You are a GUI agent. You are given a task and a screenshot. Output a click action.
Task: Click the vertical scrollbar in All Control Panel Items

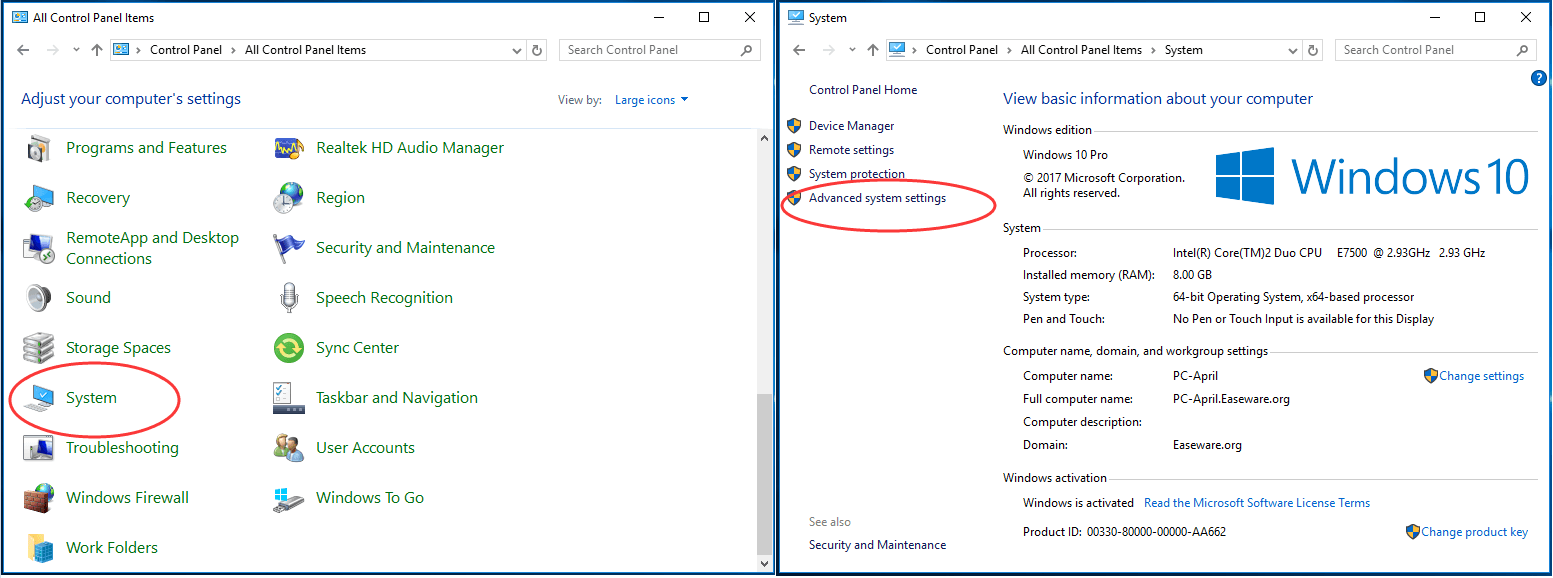click(765, 470)
